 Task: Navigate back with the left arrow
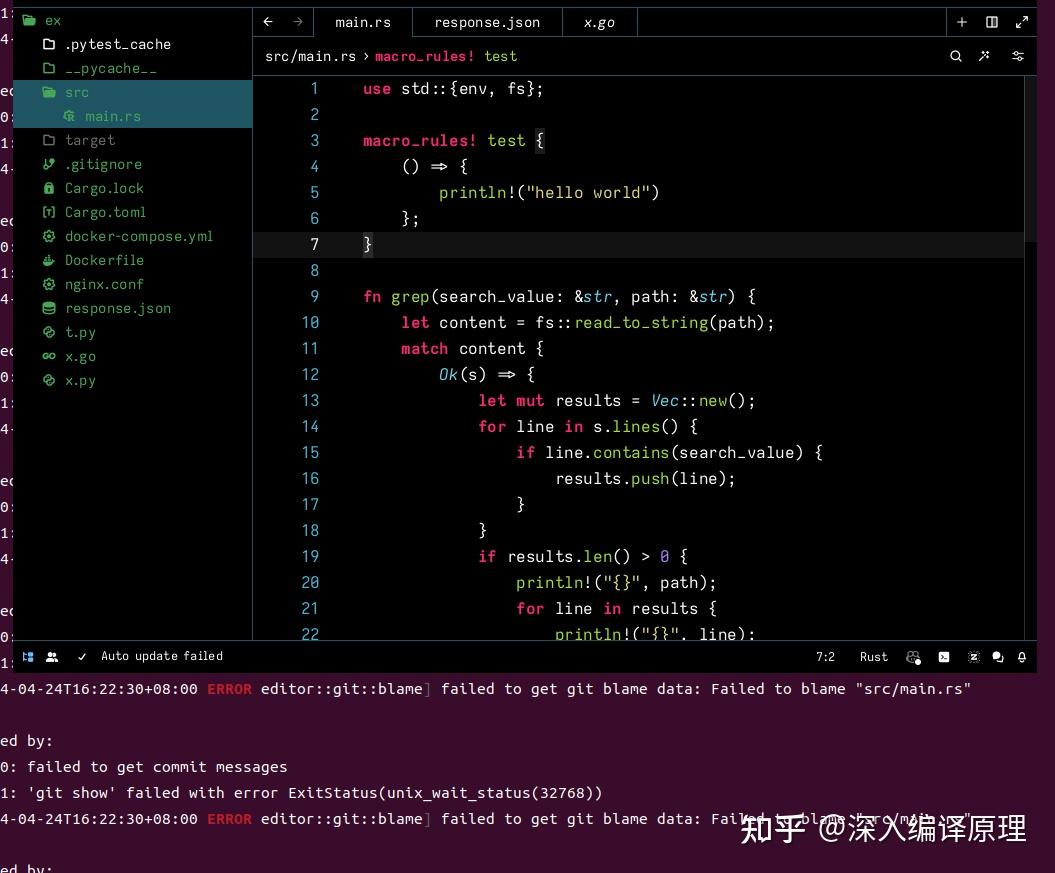[266, 21]
